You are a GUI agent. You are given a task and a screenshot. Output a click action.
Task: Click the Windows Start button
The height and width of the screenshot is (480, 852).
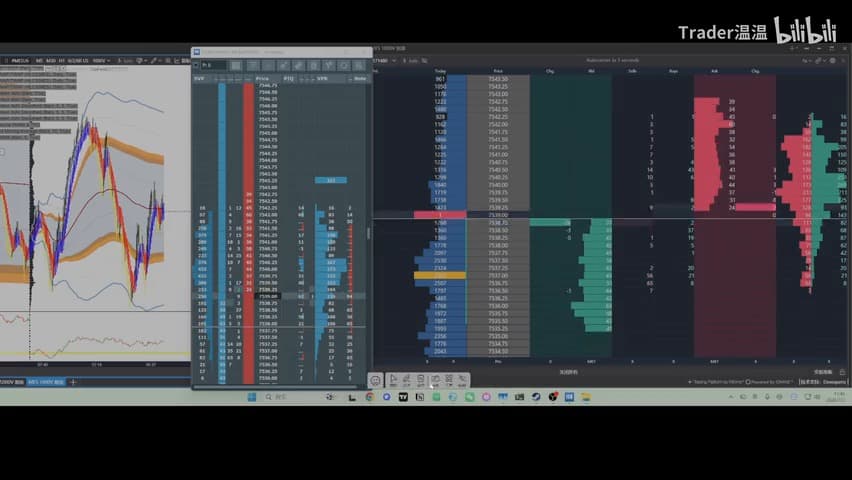(252, 397)
